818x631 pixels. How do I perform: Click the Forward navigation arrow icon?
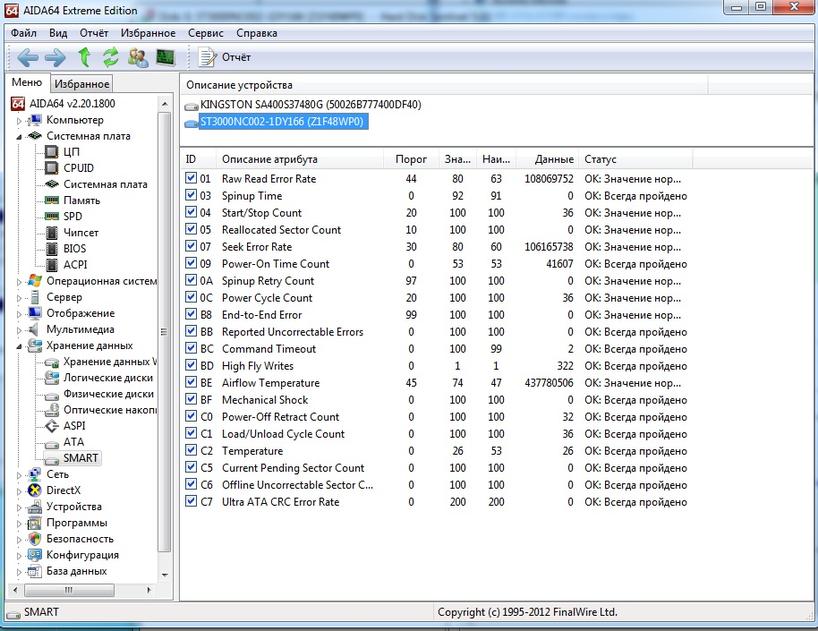pyautogui.click(x=55, y=57)
